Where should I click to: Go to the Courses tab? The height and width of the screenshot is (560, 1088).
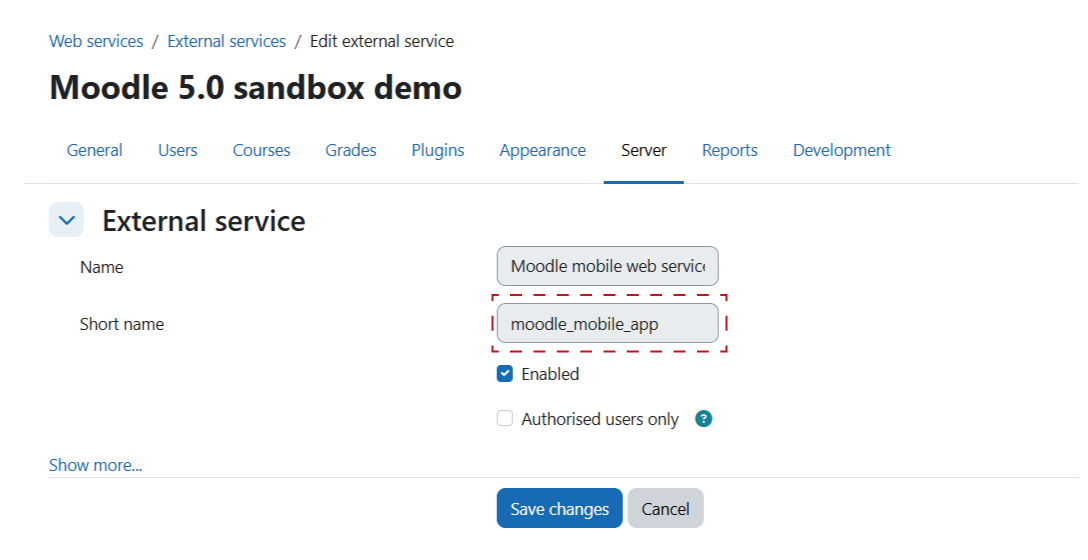[x=261, y=150]
